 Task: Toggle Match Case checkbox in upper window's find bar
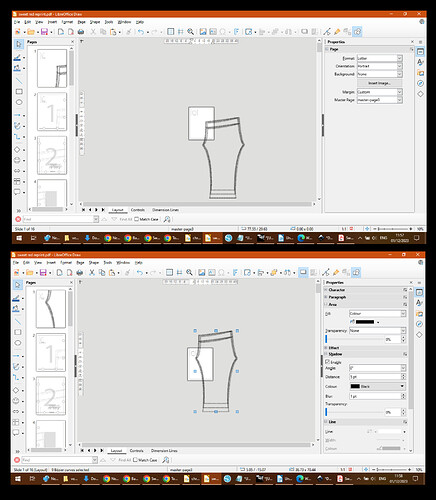(136, 219)
